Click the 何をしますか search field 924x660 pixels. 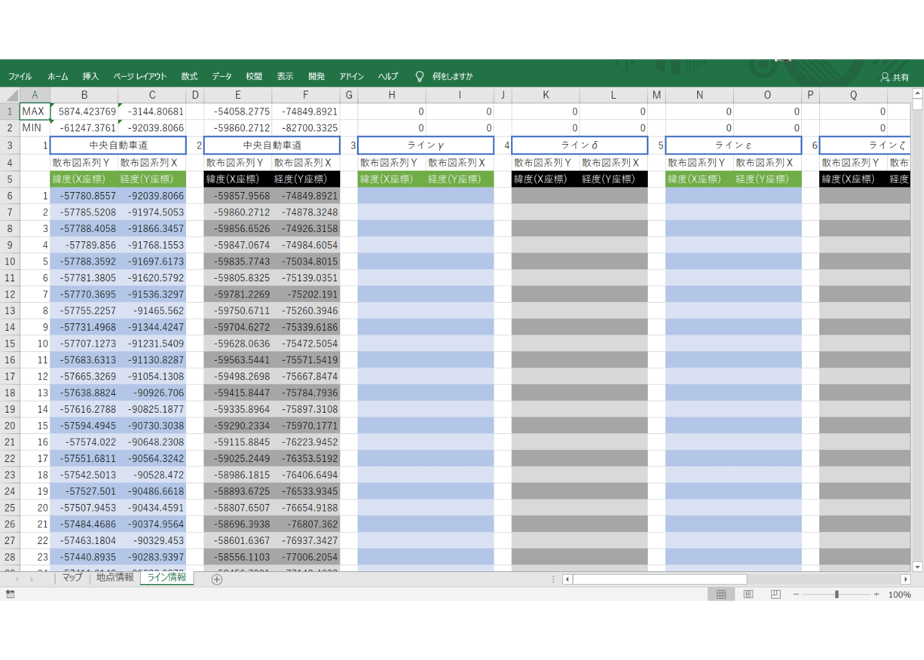point(453,76)
